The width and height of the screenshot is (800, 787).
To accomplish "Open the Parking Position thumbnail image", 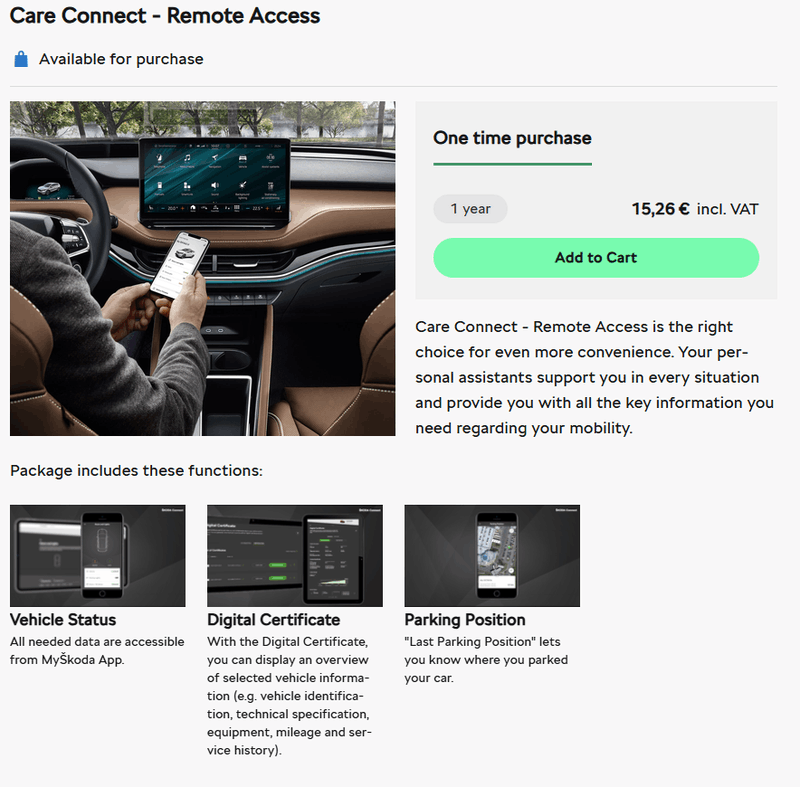I will pyautogui.click(x=492, y=555).
